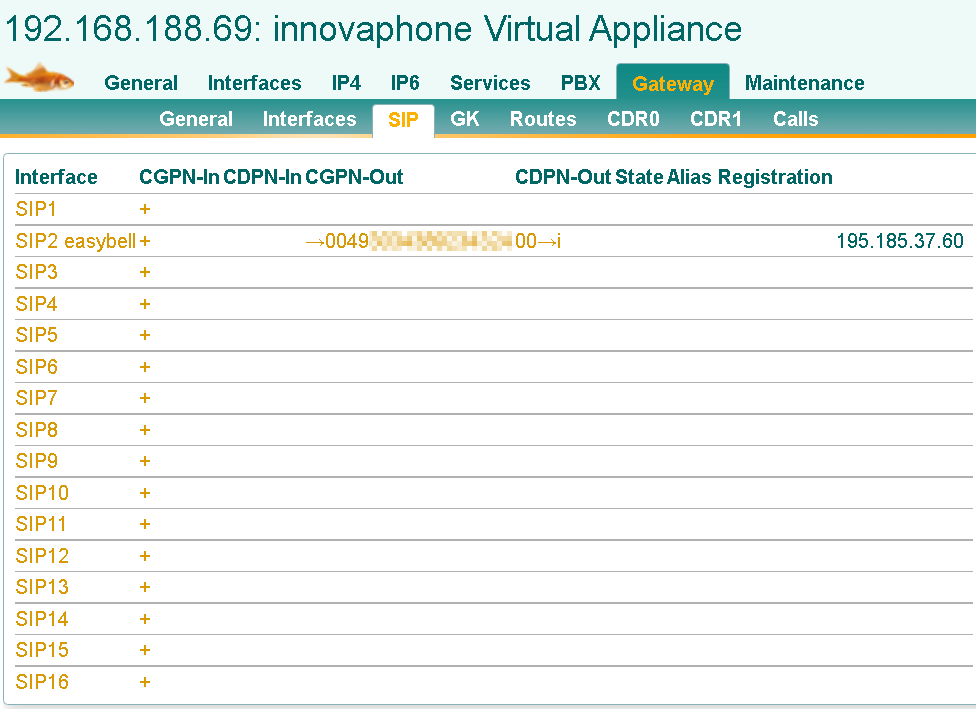The width and height of the screenshot is (976, 709).
Task: Open the SIP10 interface configuration
Action: (x=42, y=493)
